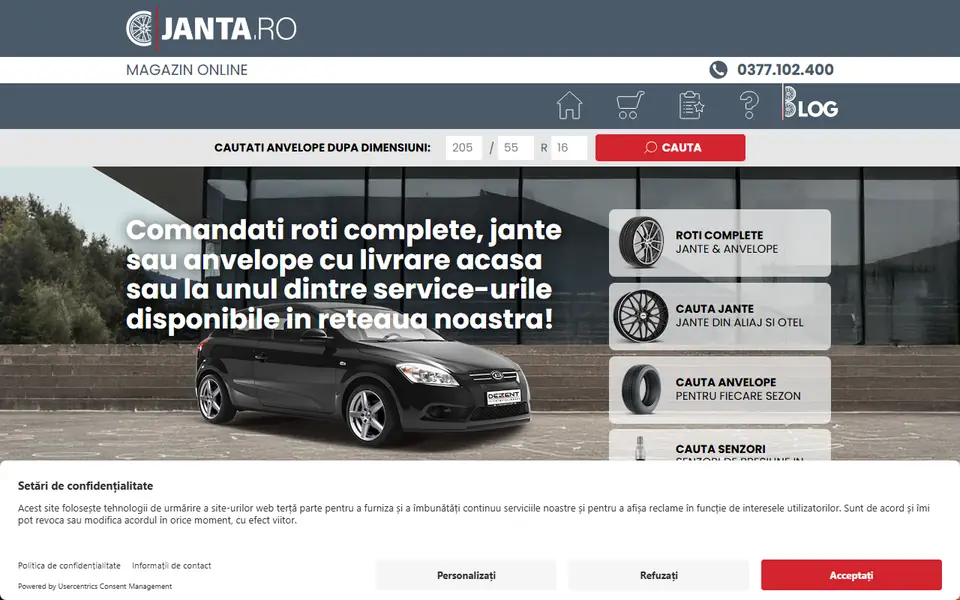The width and height of the screenshot is (960, 600).
Task: Click the phone number 0377.102.400
Action: [x=786, y=70]
